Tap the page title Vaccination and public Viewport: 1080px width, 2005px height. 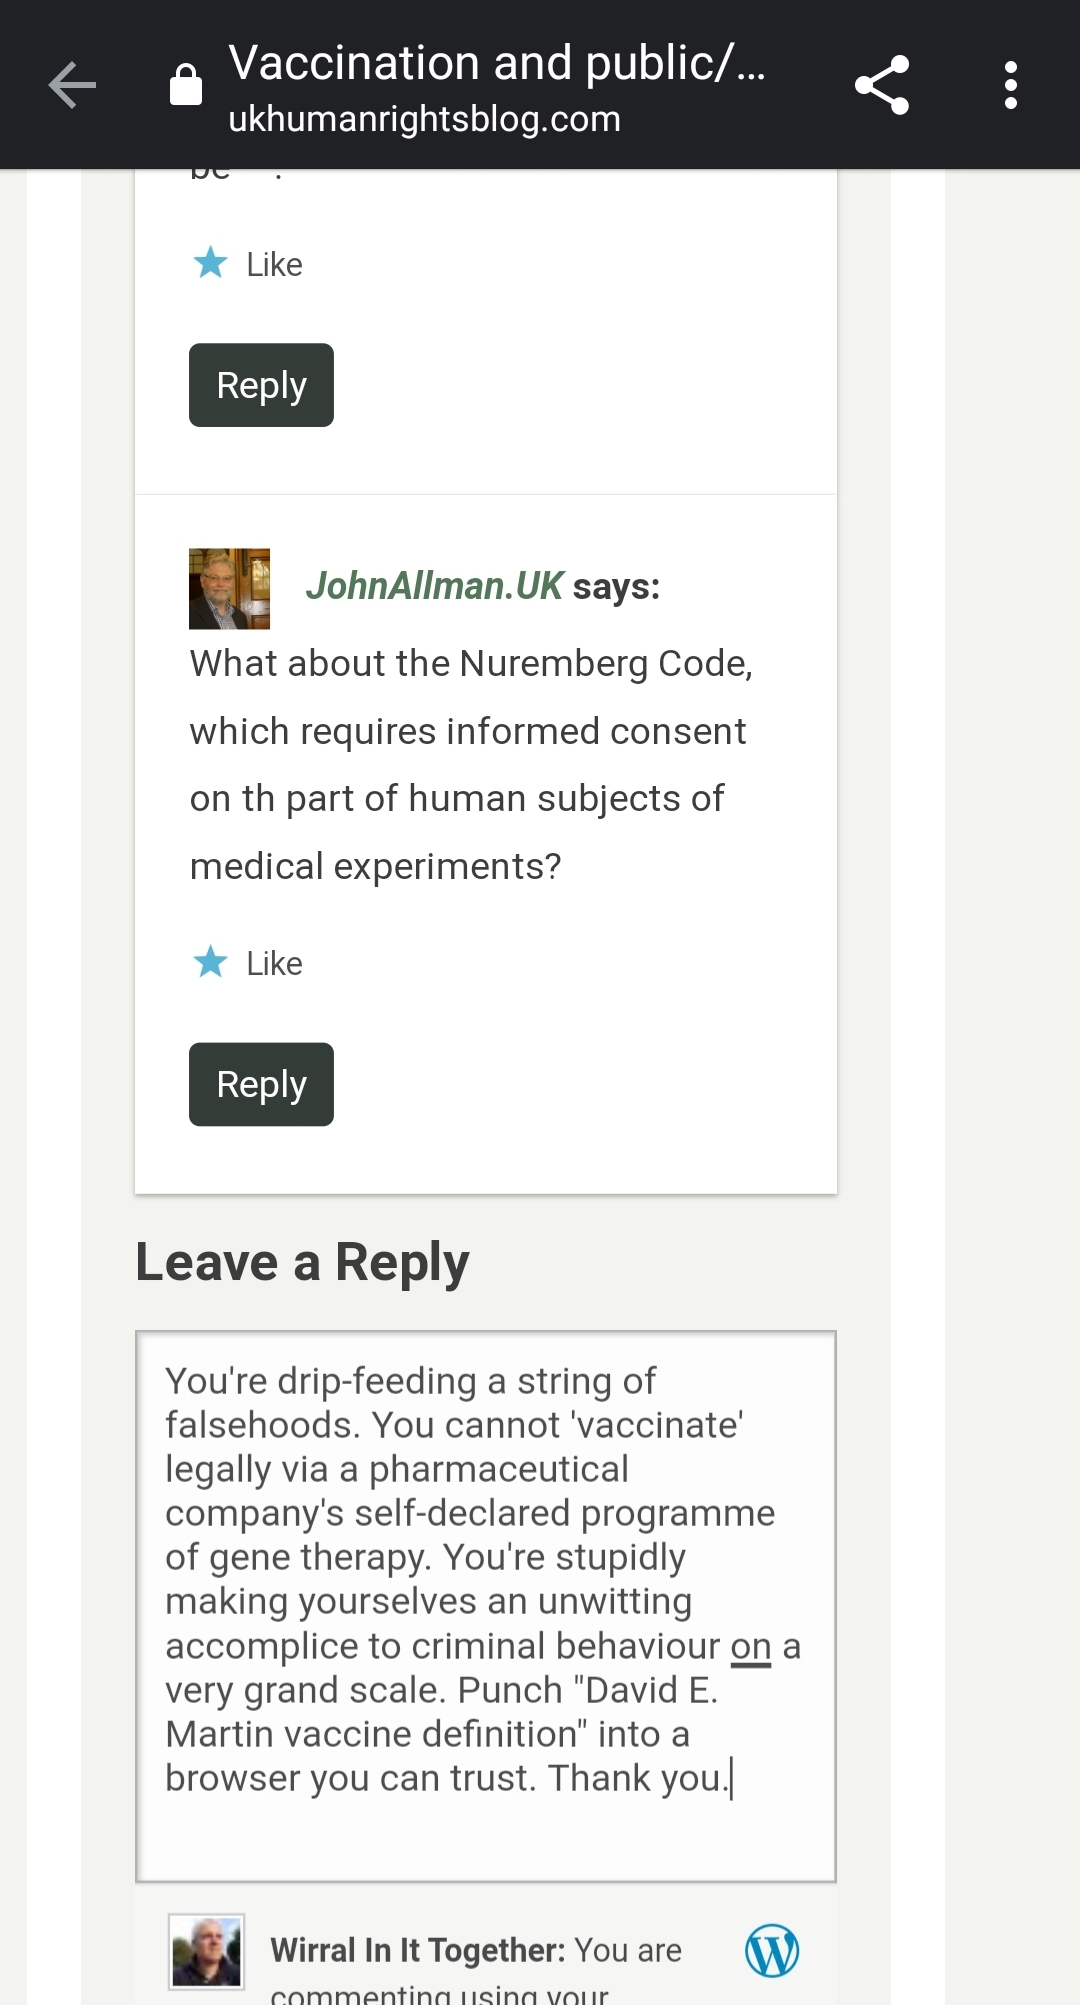496,63
